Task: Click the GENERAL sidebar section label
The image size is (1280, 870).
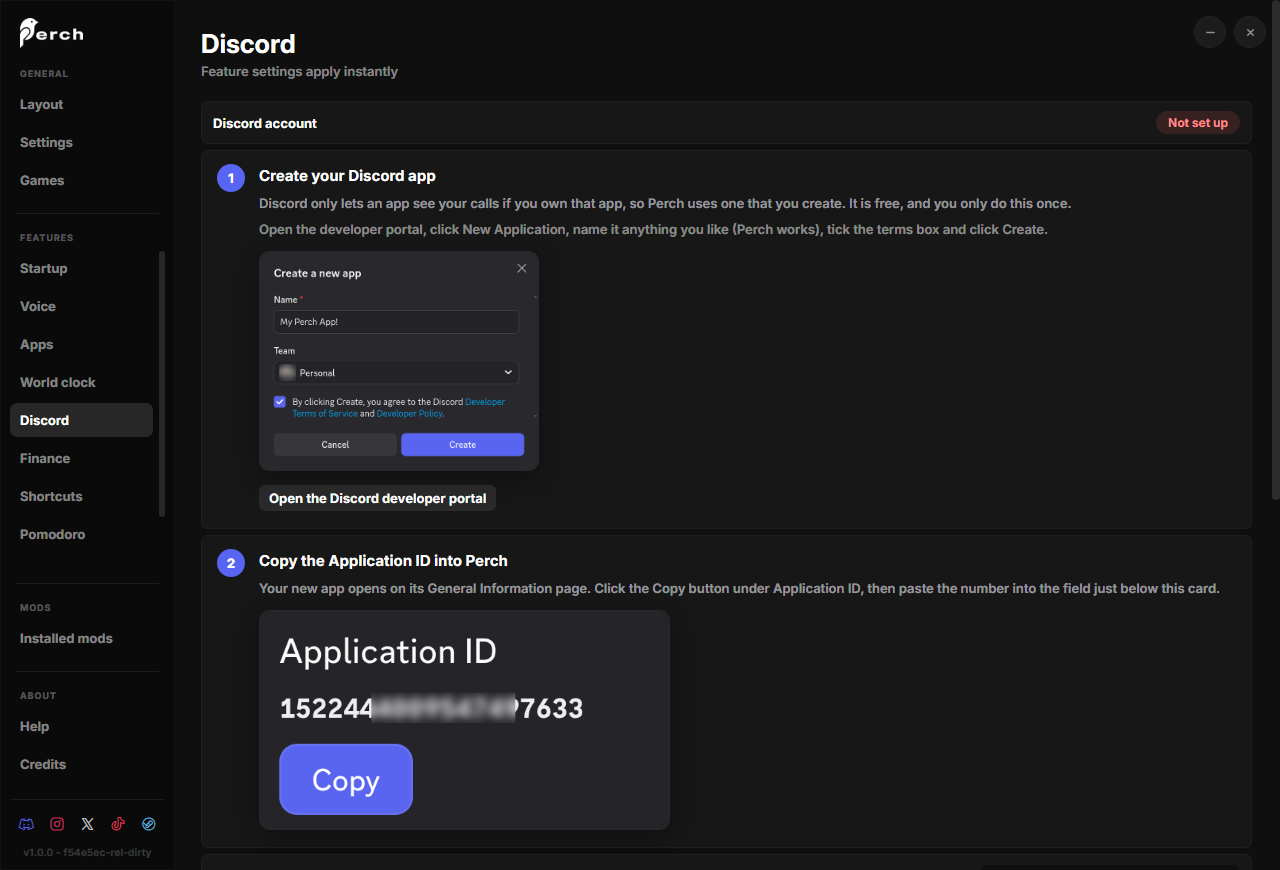Action: click(44, 74)
